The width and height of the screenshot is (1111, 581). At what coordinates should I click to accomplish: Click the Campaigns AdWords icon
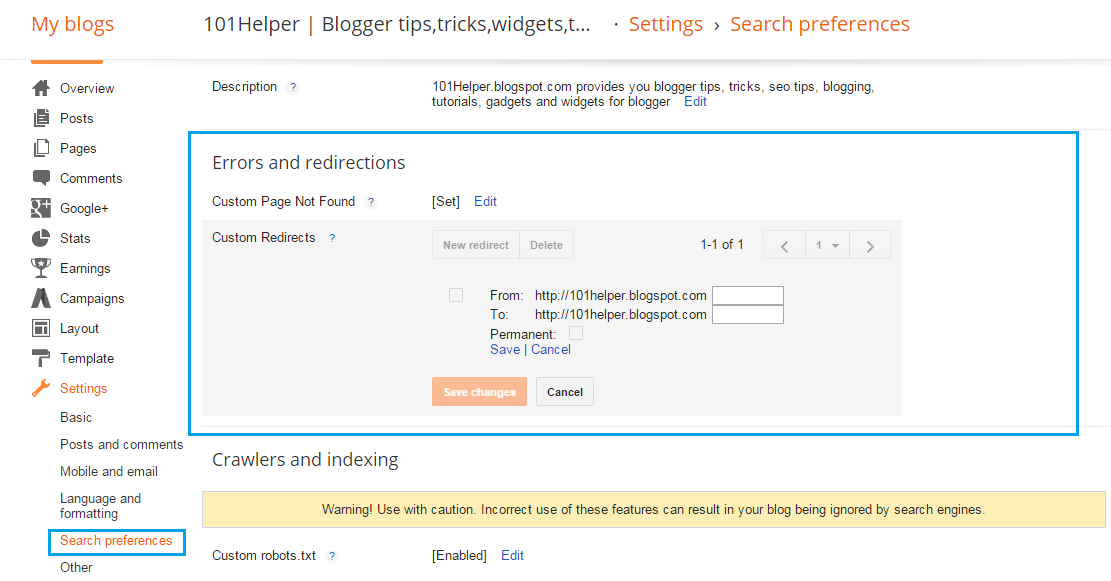(x=41, y=298)
